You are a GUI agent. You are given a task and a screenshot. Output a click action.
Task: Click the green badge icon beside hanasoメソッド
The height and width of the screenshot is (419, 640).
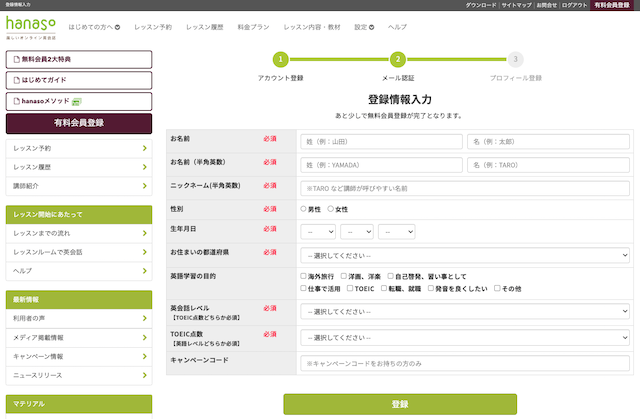pos(77,102)
